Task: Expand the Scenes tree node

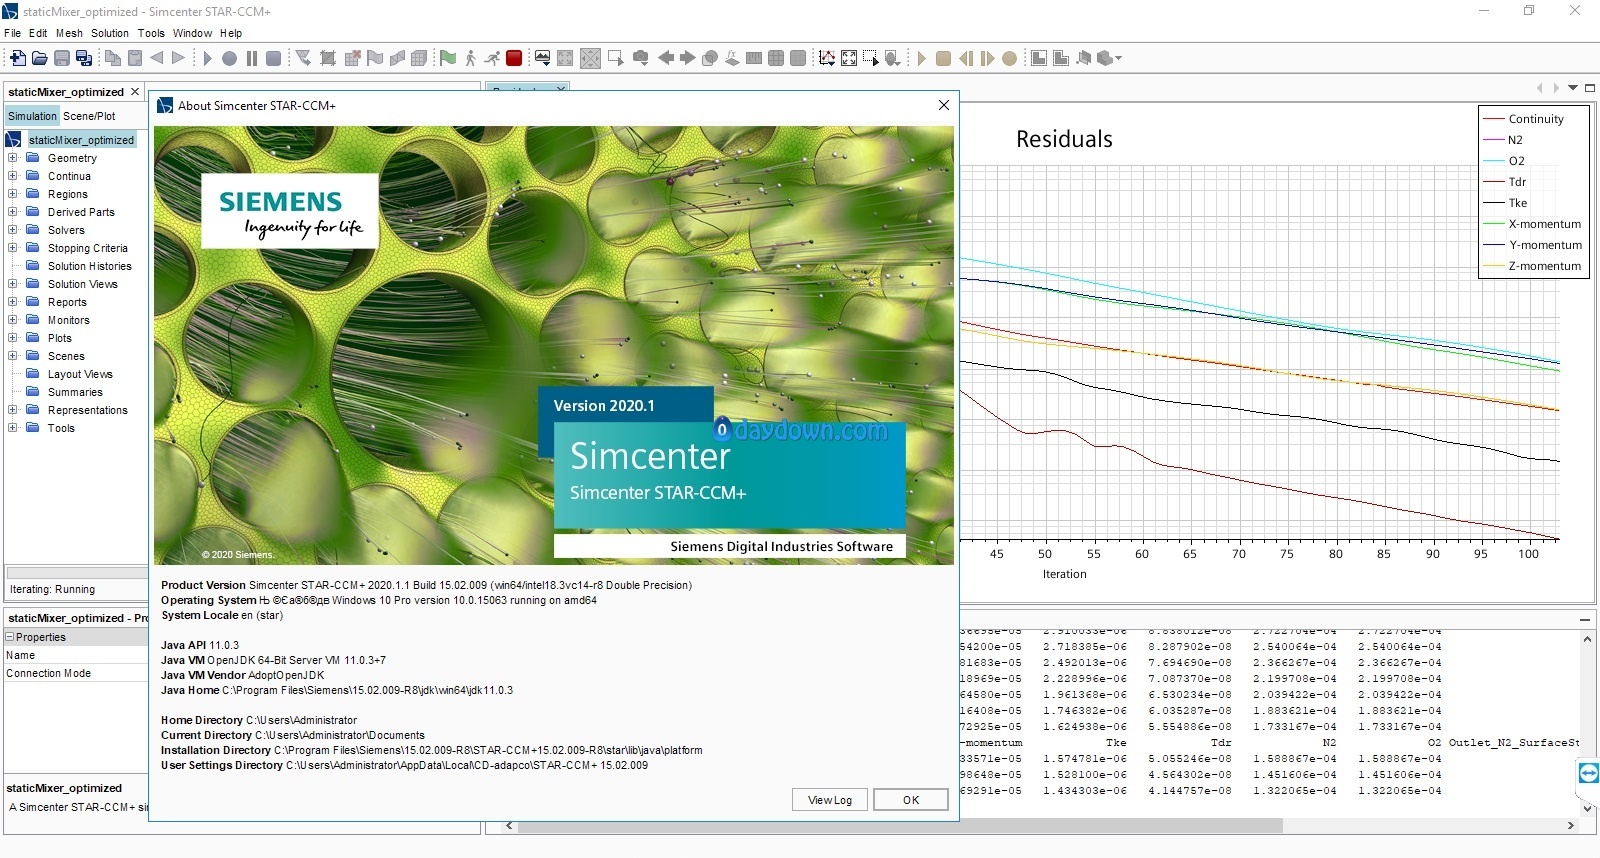Action: pos(12,356)
